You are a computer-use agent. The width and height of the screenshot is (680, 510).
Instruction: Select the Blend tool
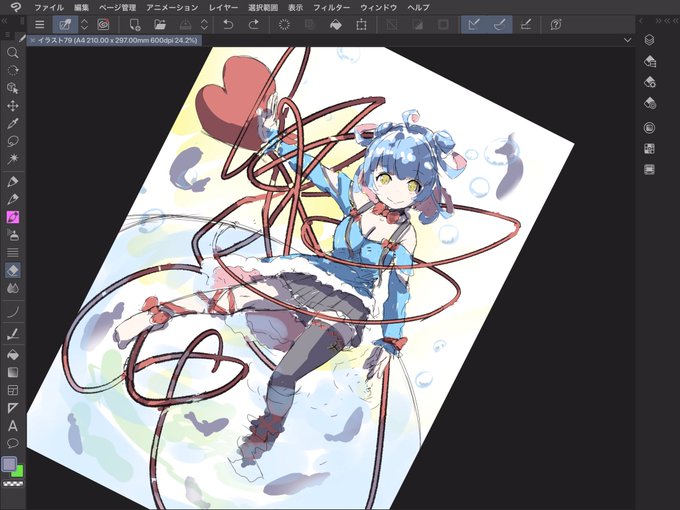13,288
